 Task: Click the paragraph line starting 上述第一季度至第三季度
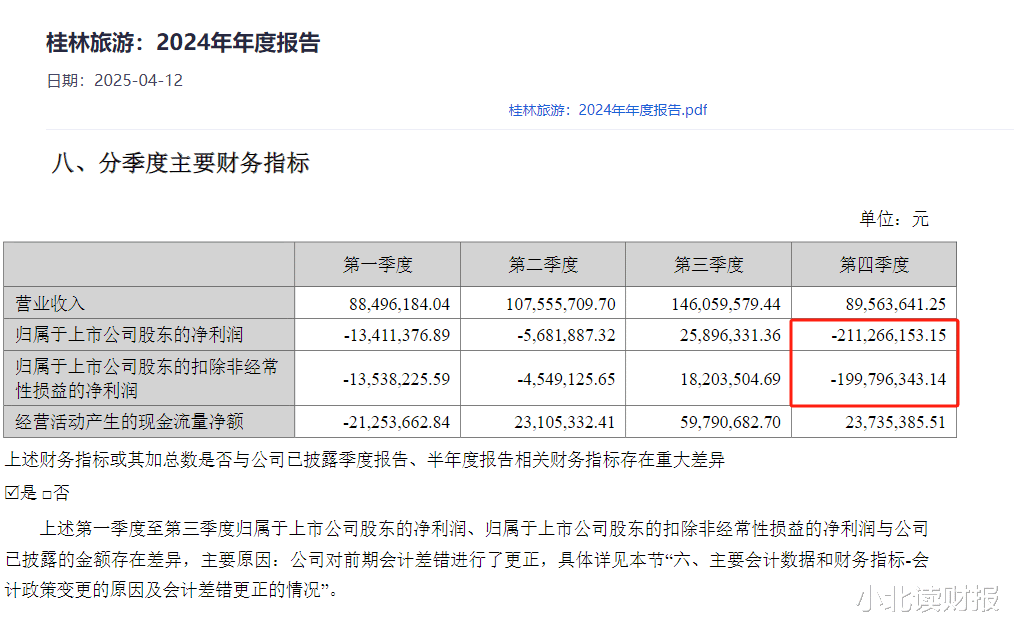coord(484,529)
